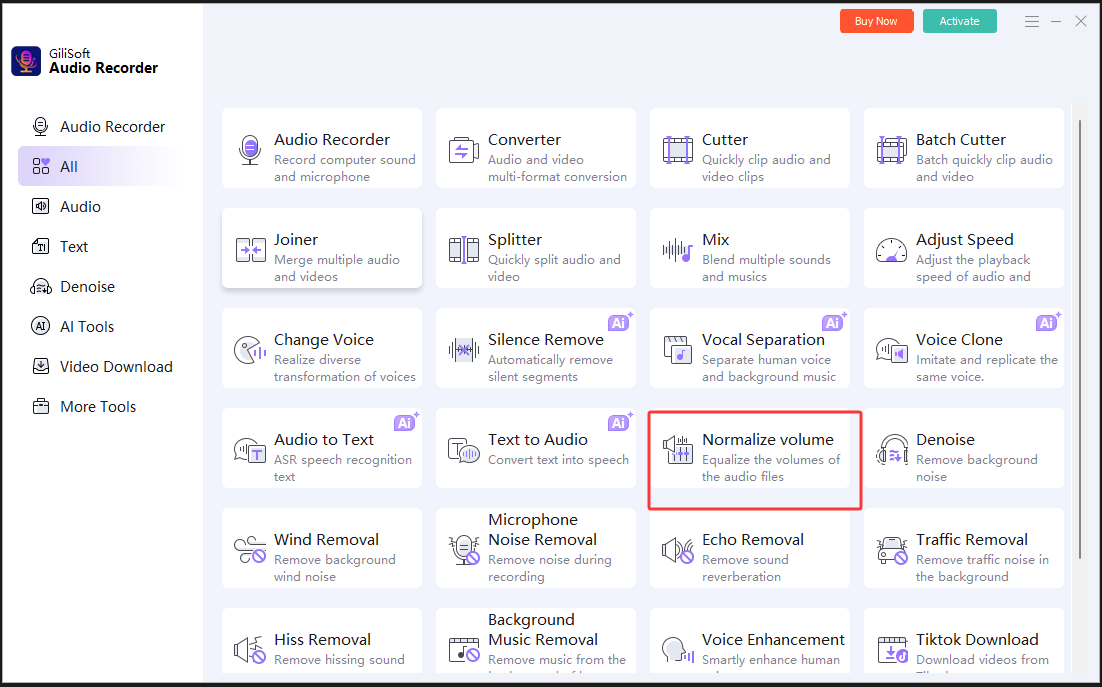The width and height of the screenshot is (1102, 687).
Task: Open the Audio Recorder card title
Action: [332, 140]
